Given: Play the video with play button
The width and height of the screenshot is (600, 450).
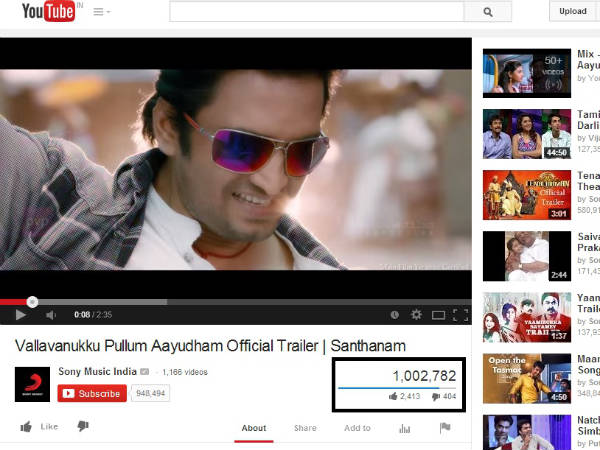Looking at the screenshot, I should point(21,315).
